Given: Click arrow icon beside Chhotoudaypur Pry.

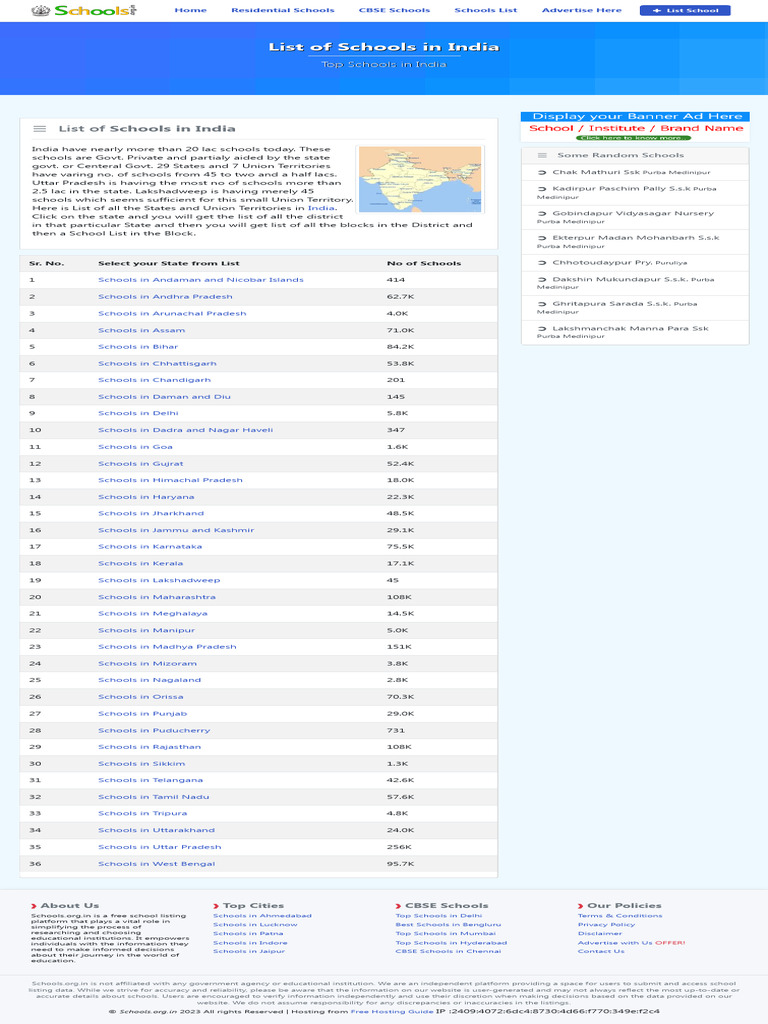Looking at the screenshot, I should pyautogui.click(x=542, y=263).
